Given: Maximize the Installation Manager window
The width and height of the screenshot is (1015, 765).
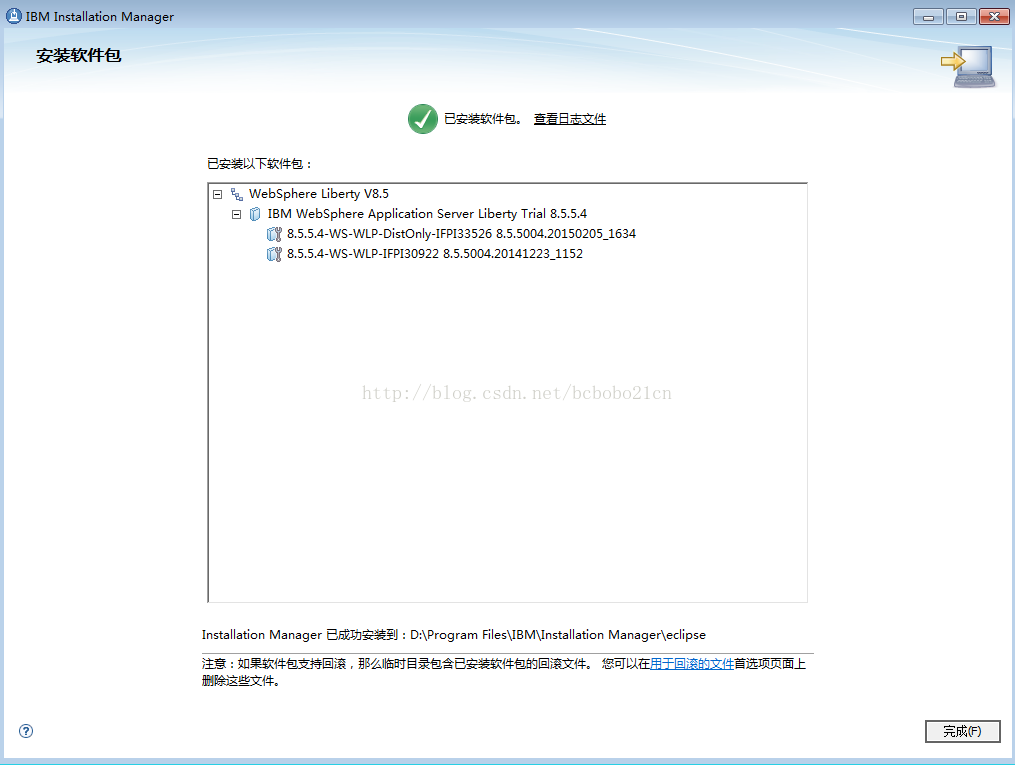Looking at the screenshot, I should [x=961, y=16].
